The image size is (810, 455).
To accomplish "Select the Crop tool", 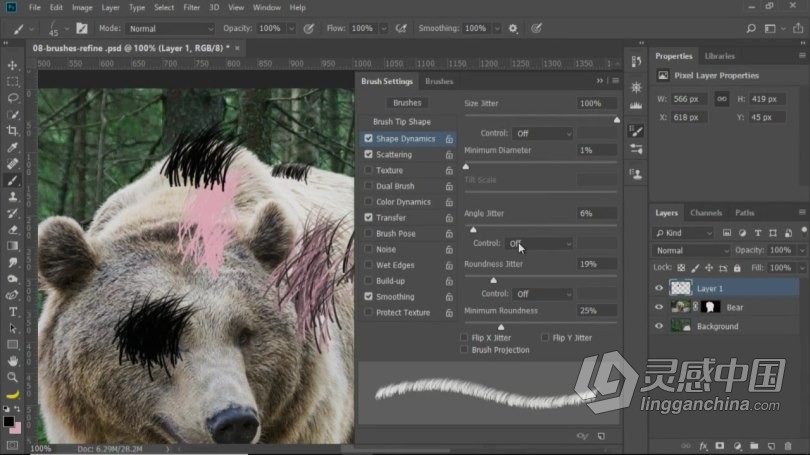I will click(x=13, y=131).
